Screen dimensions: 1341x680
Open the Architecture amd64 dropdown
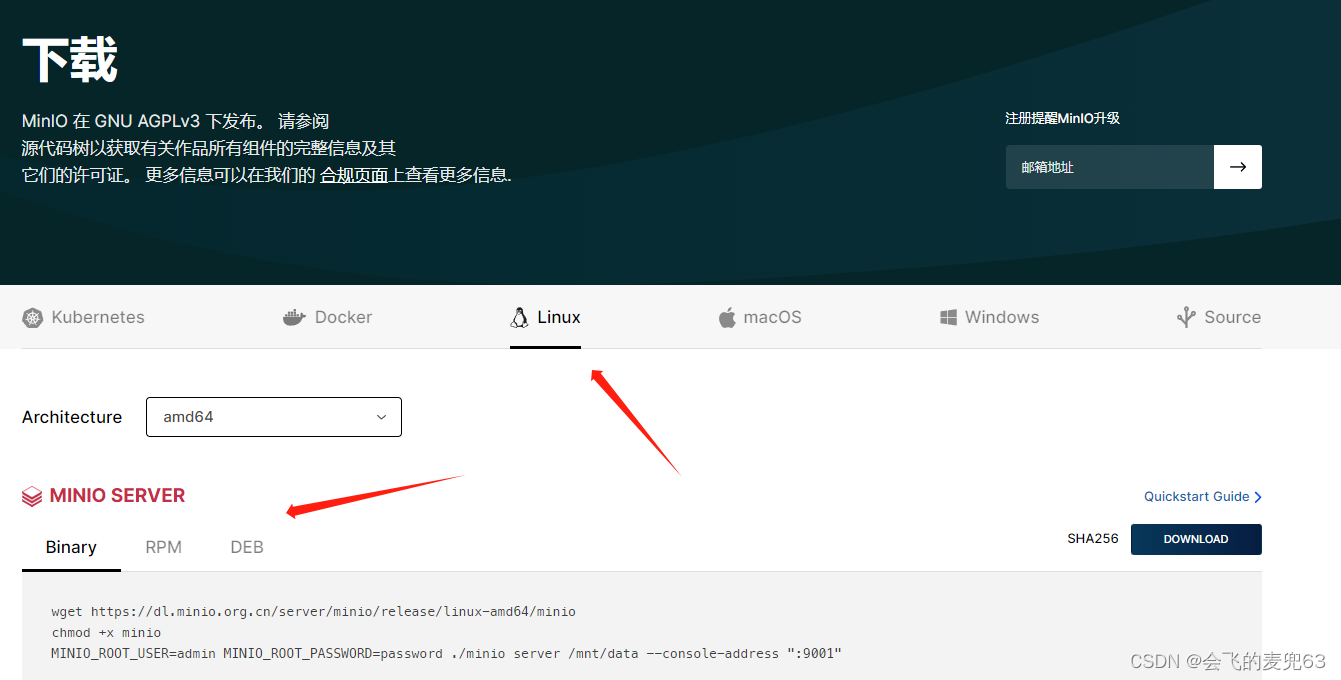[274, 417]
